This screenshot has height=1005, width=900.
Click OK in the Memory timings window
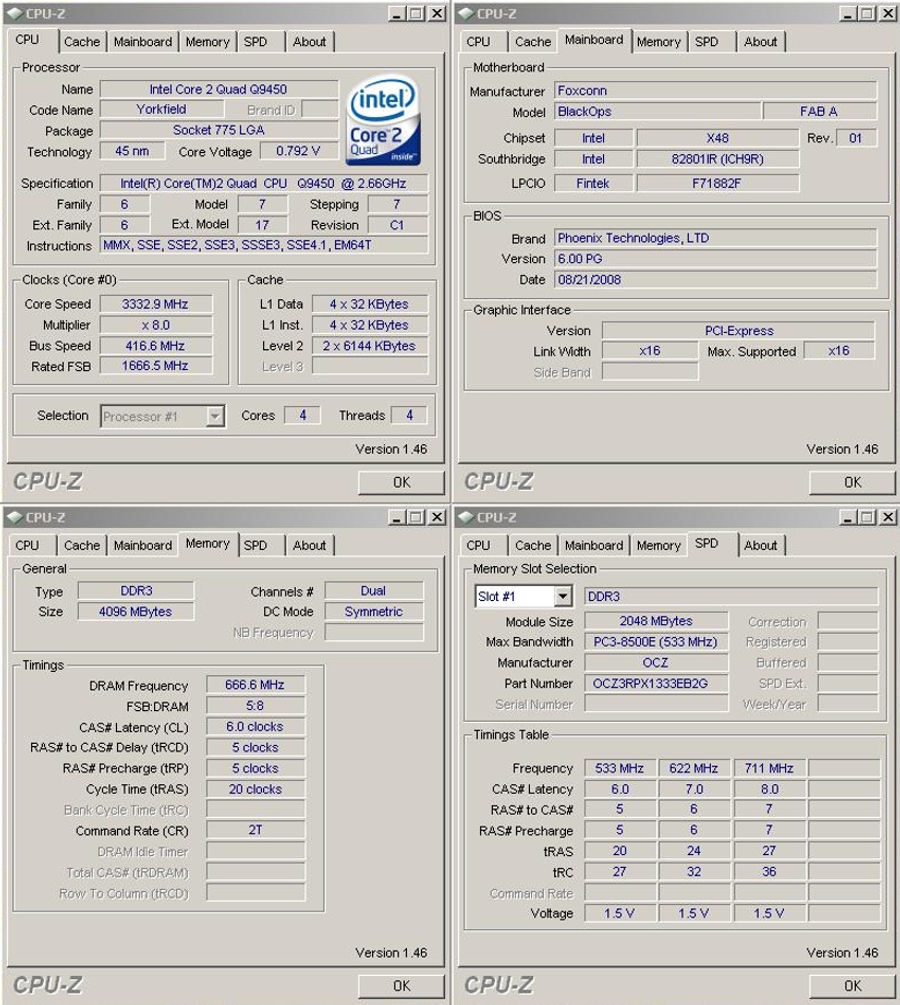[x=401, y=985]
